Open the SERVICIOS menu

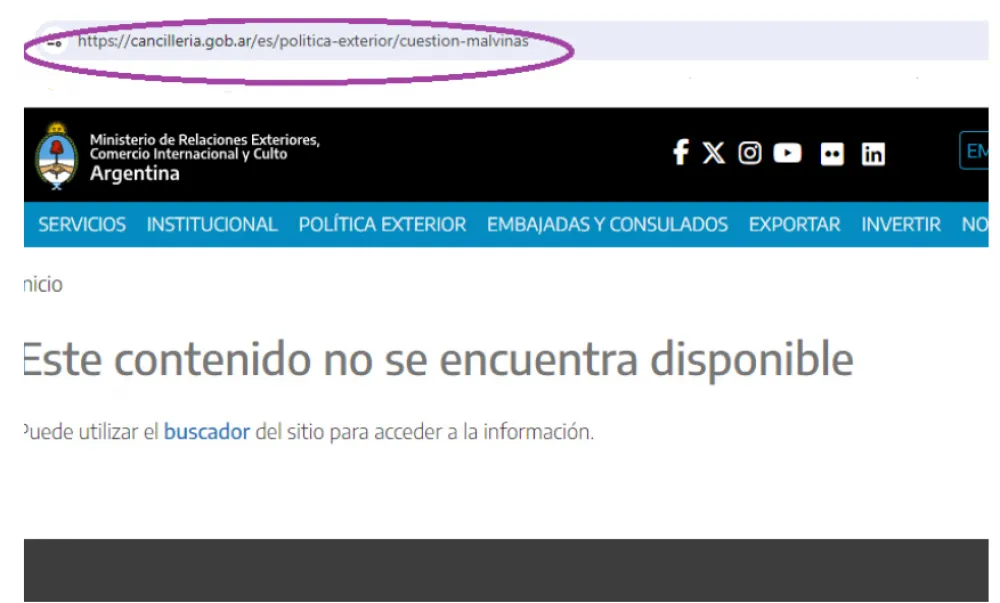click(x=82, y=224)
